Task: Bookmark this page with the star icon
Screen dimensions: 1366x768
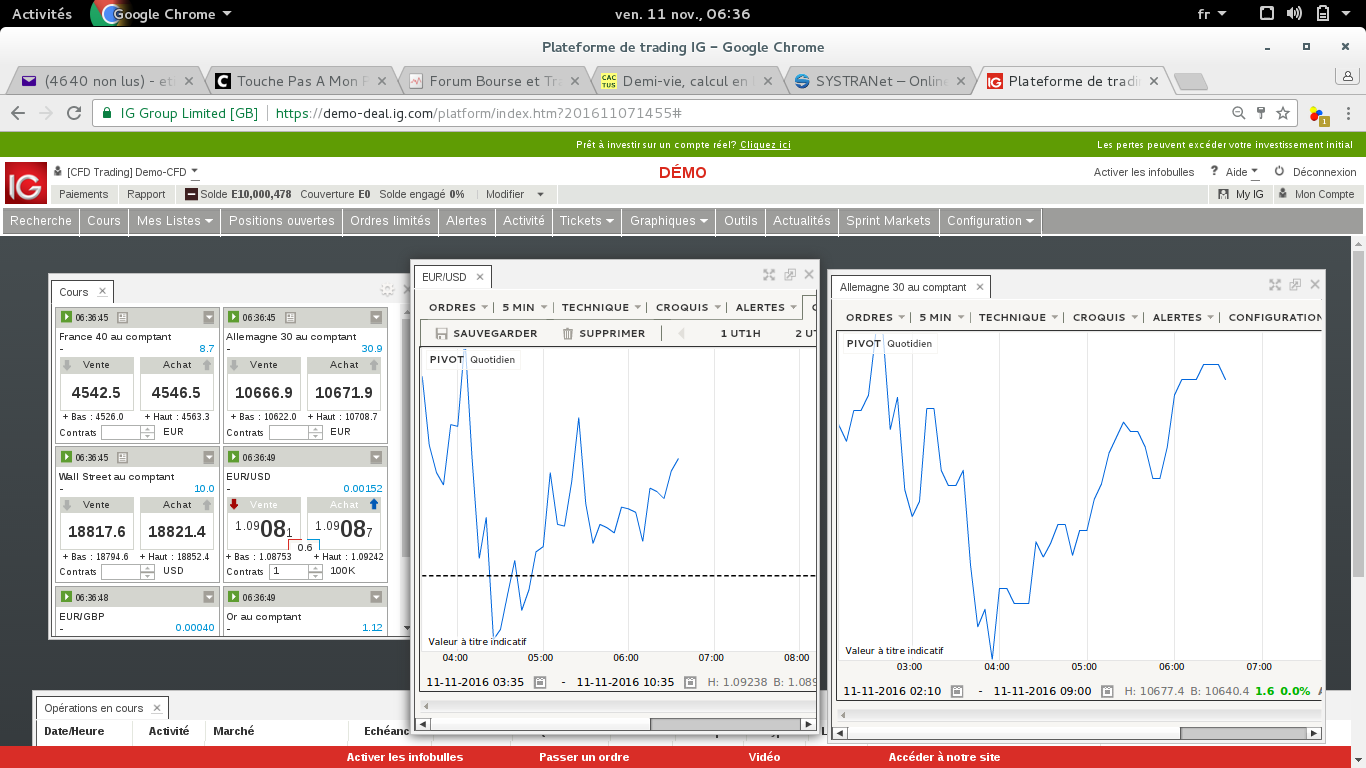Action: (1283, 113)
